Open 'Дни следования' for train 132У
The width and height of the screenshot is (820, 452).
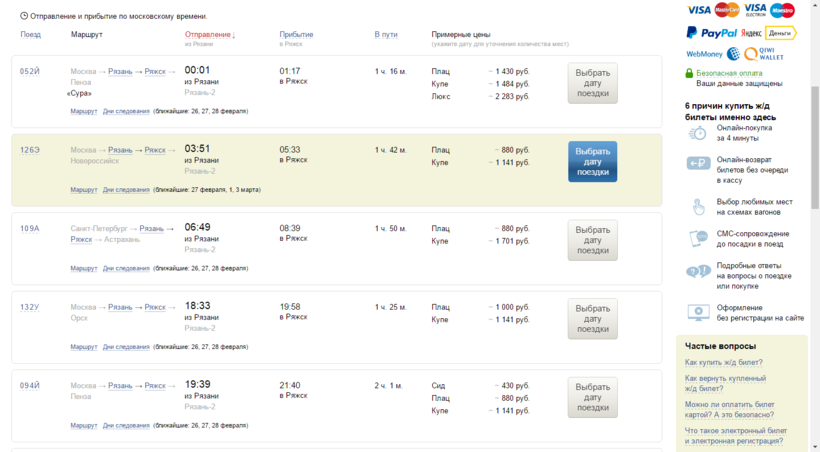(126, 347)
